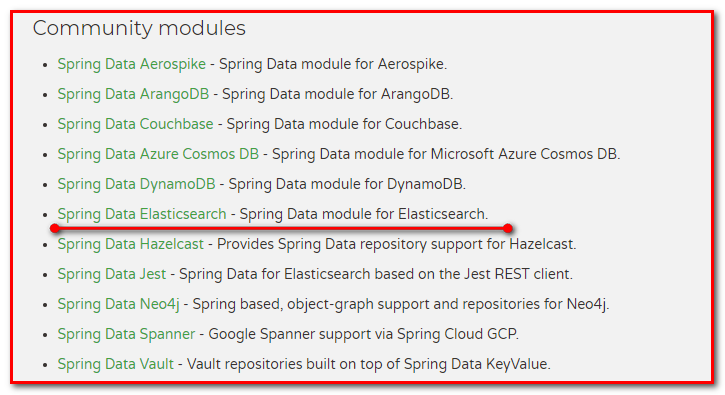Open Spring Data Azure Cosmos DB link

point(158,154)
